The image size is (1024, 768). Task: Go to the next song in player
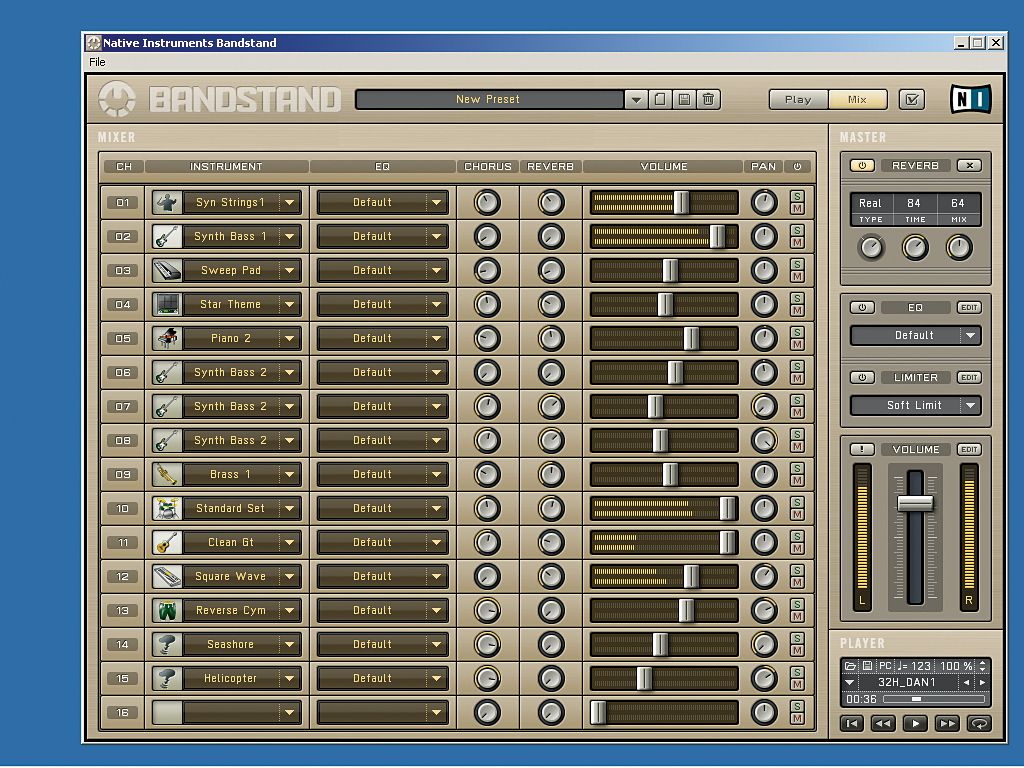[x=982, y=682]
